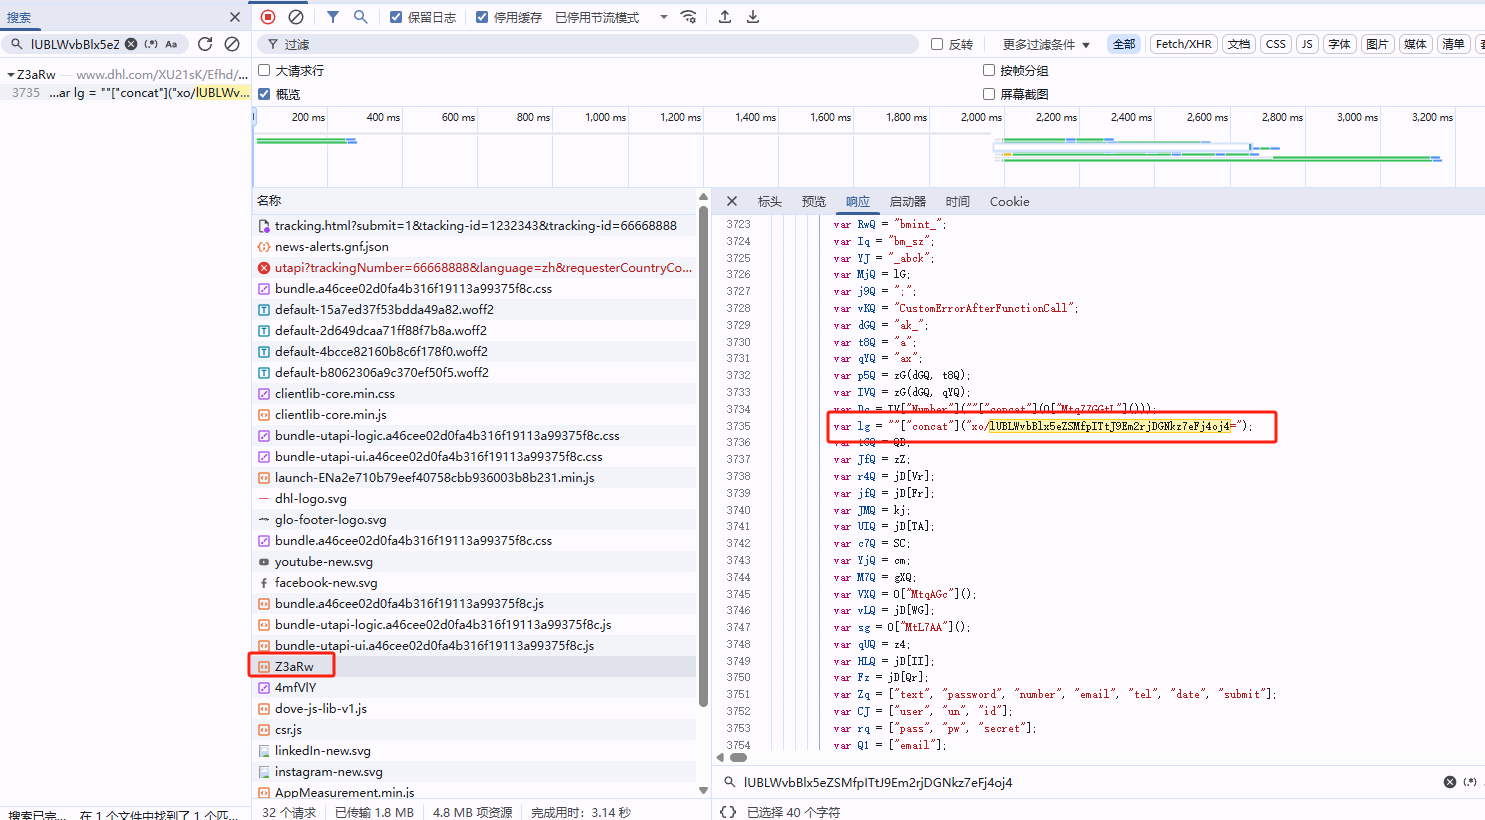Click the response find input box
This screenshot has height=820, width=1485.
1090,782
